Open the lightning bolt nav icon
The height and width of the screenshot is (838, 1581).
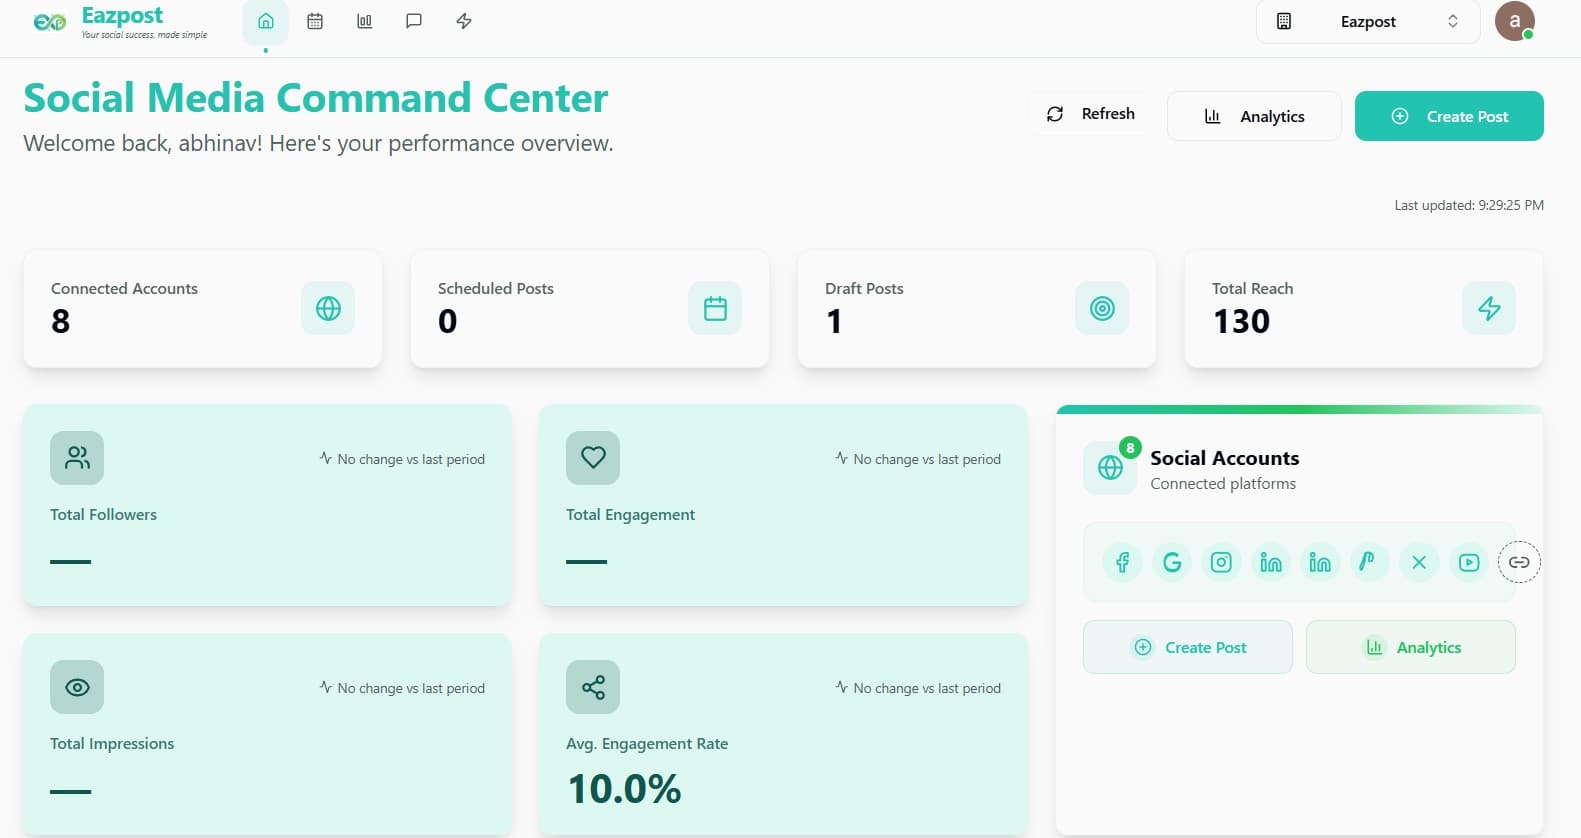tap(464, 21)
